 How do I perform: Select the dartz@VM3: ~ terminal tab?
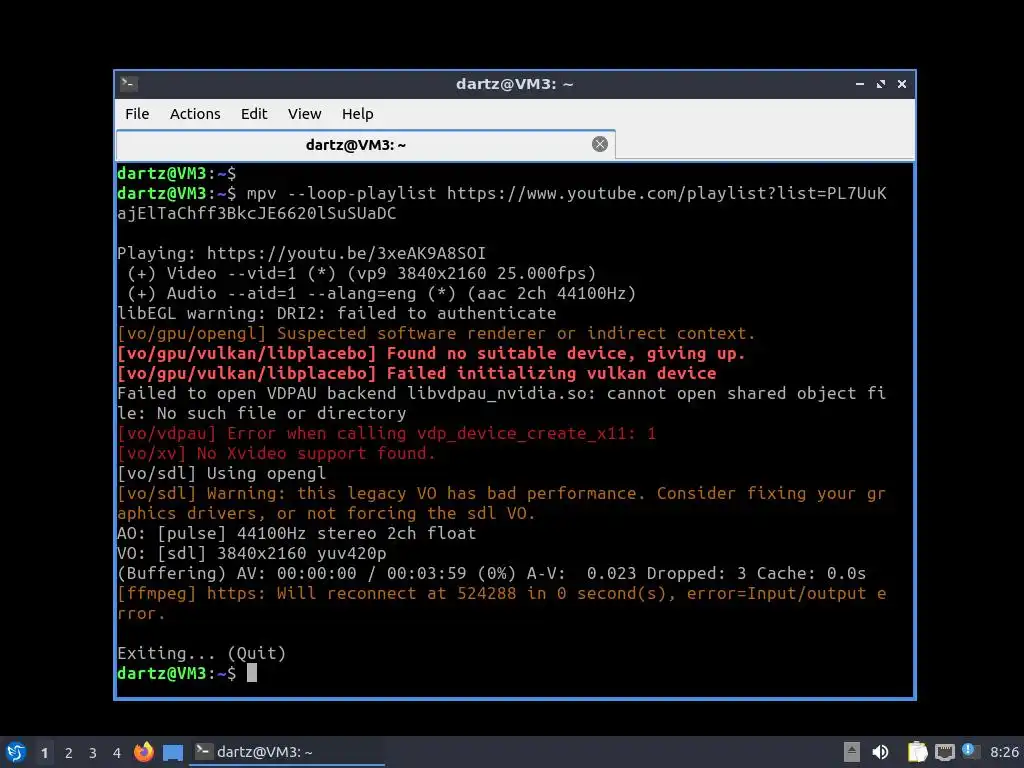click(x=365, y=144)
